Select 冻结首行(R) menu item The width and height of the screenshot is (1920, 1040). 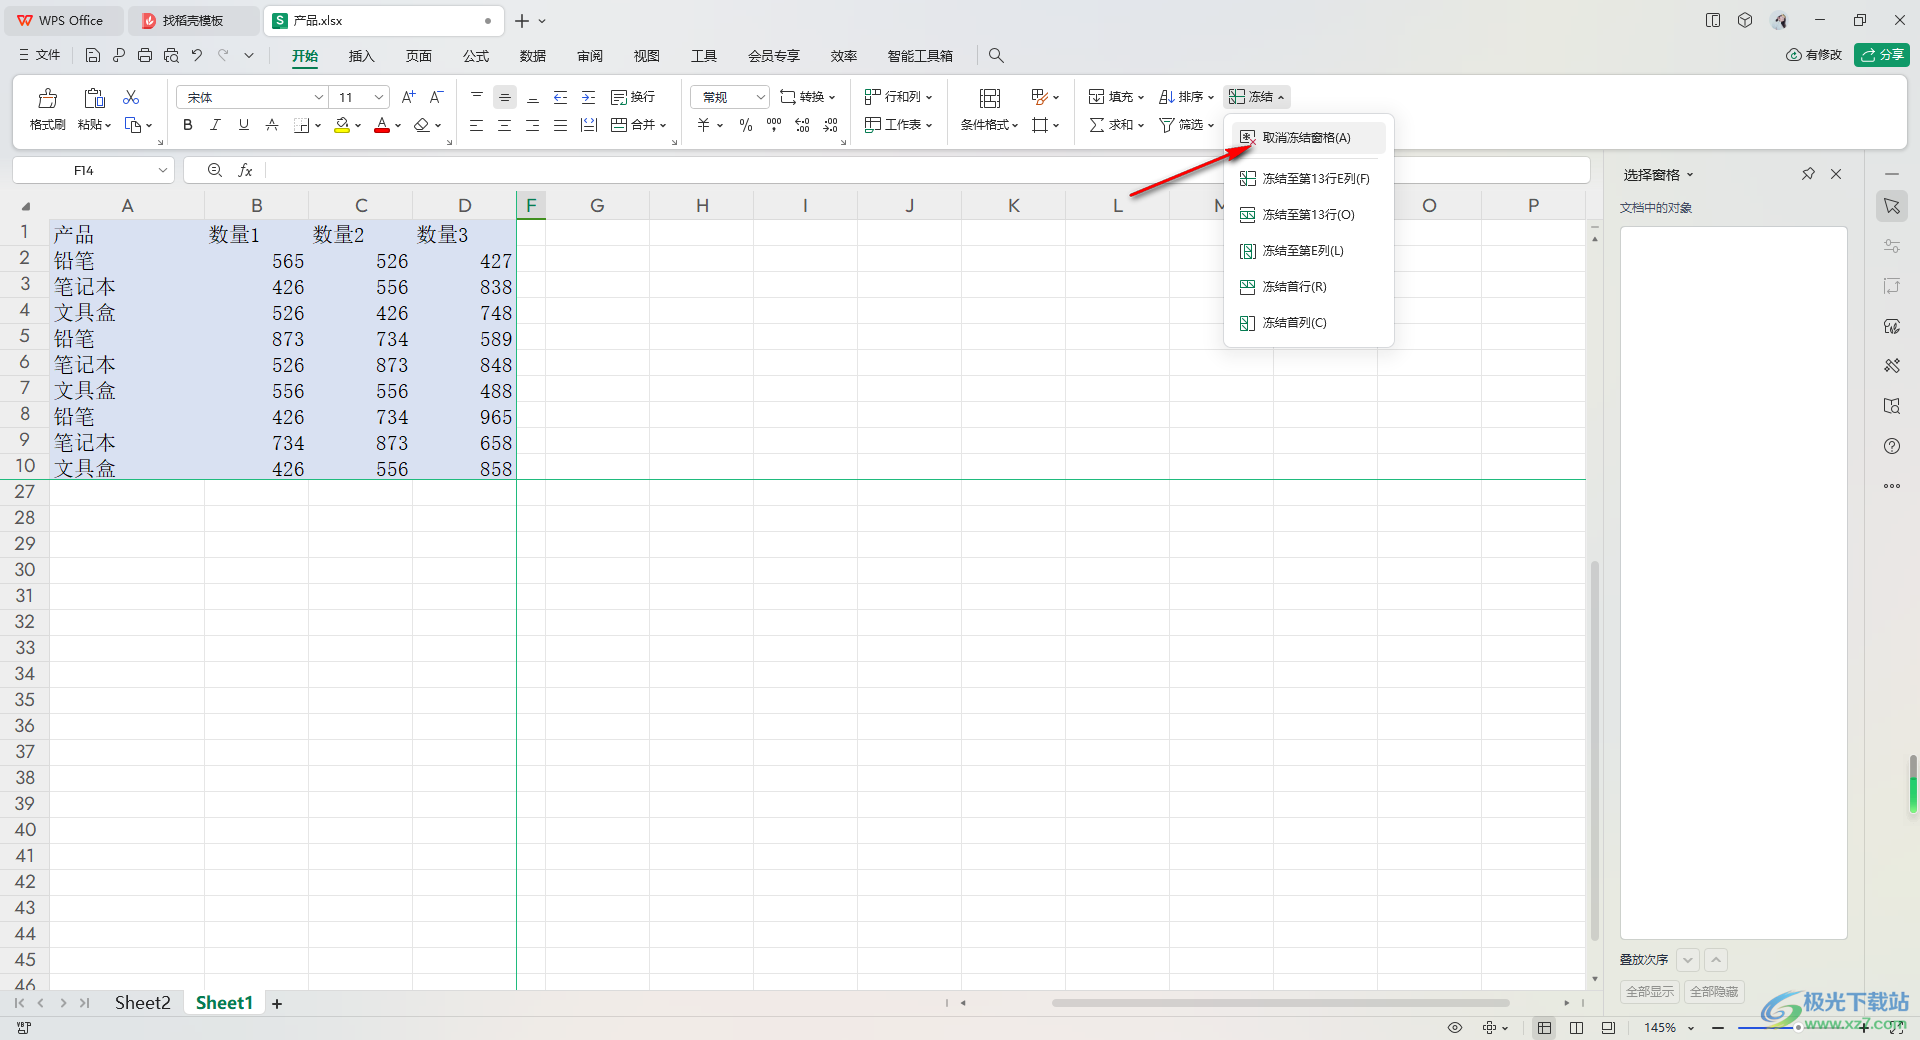point(1308,287)
